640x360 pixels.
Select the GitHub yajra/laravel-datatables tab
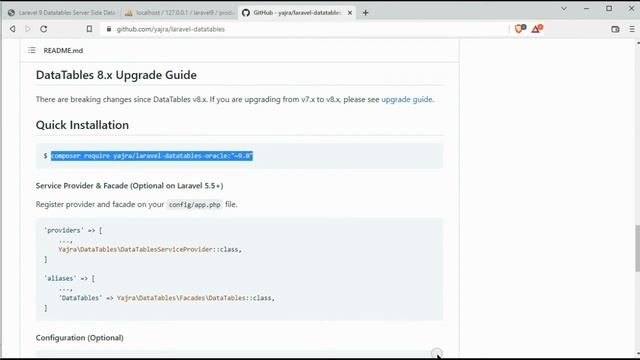[297, 13]
